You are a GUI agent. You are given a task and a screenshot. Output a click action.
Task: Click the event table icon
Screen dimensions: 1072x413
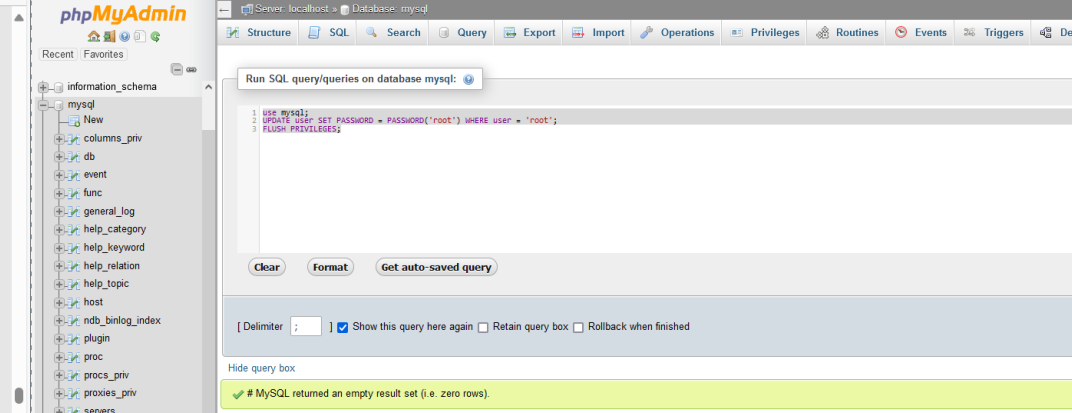coord(74,175)
